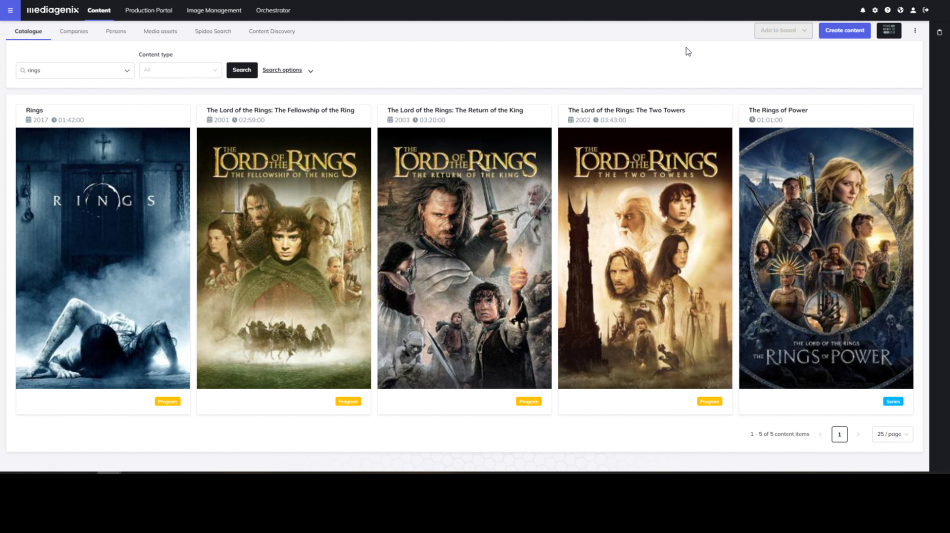
Task: Open the Add to board dropdown
Action: 783,31
